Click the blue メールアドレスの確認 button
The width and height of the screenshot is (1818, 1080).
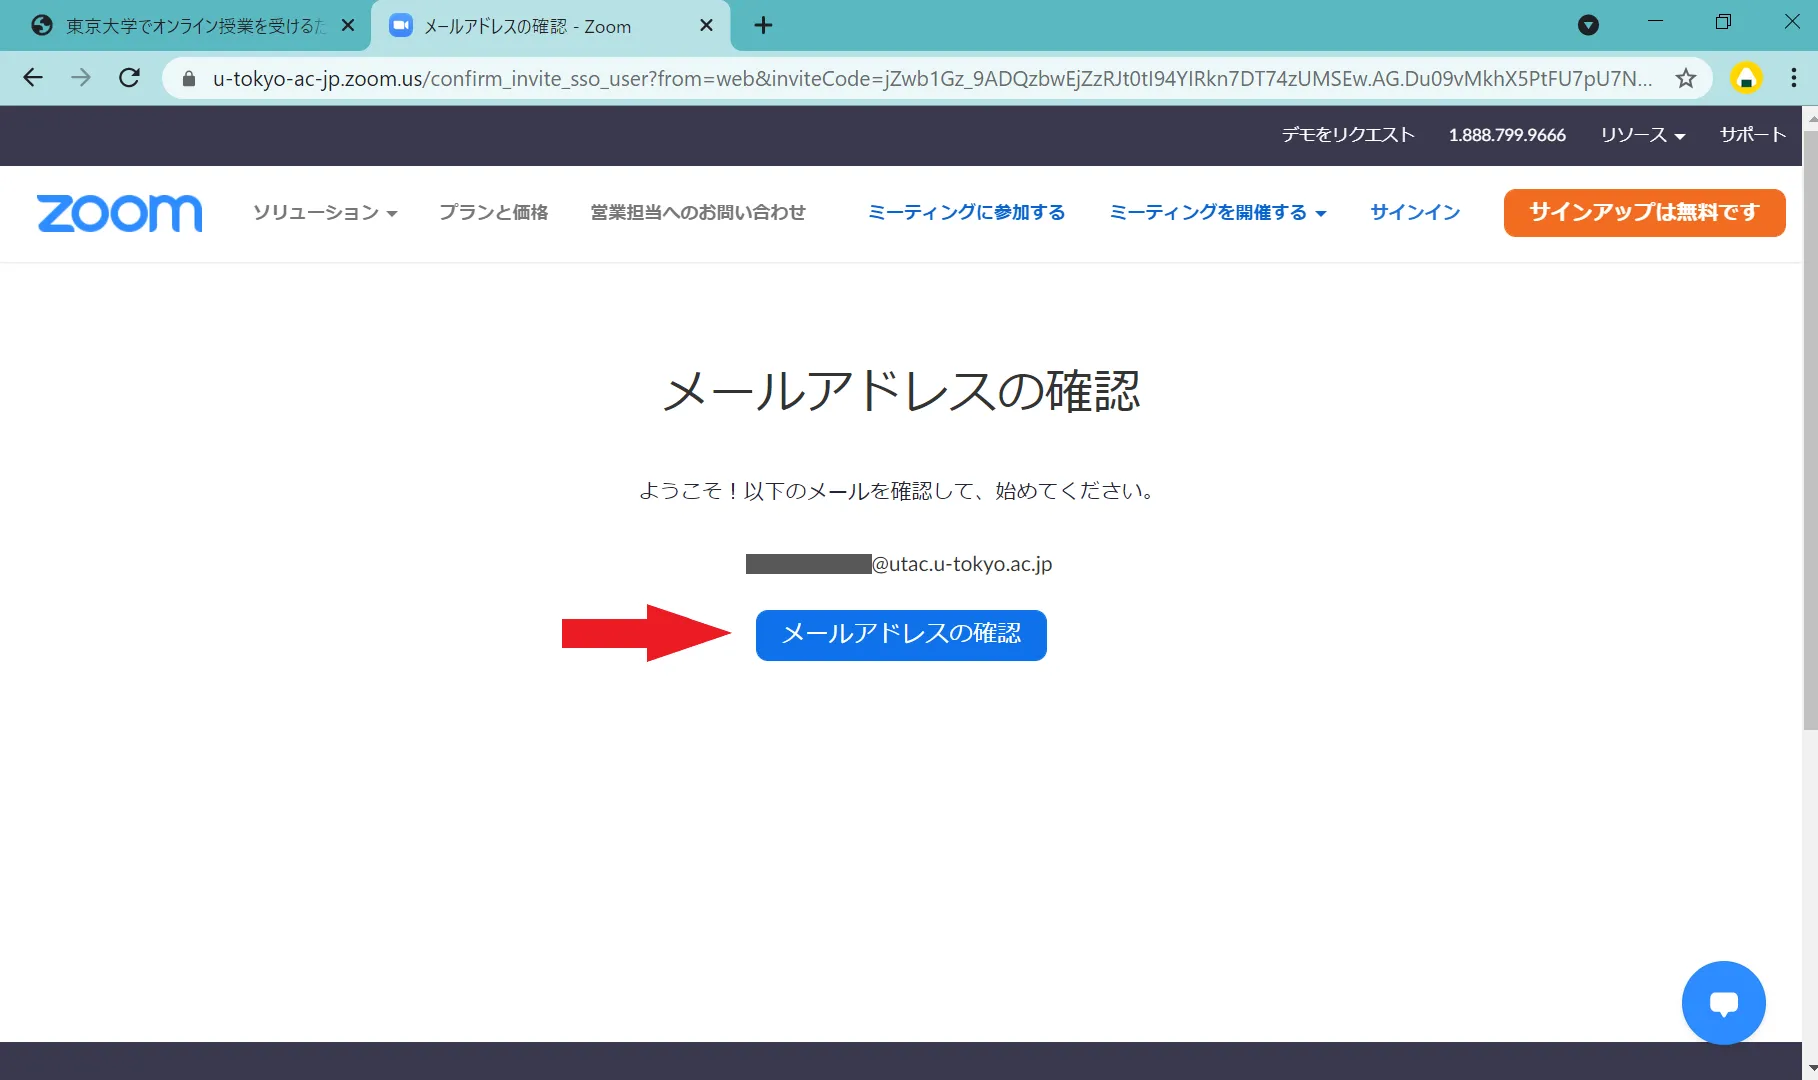point(901,635)
